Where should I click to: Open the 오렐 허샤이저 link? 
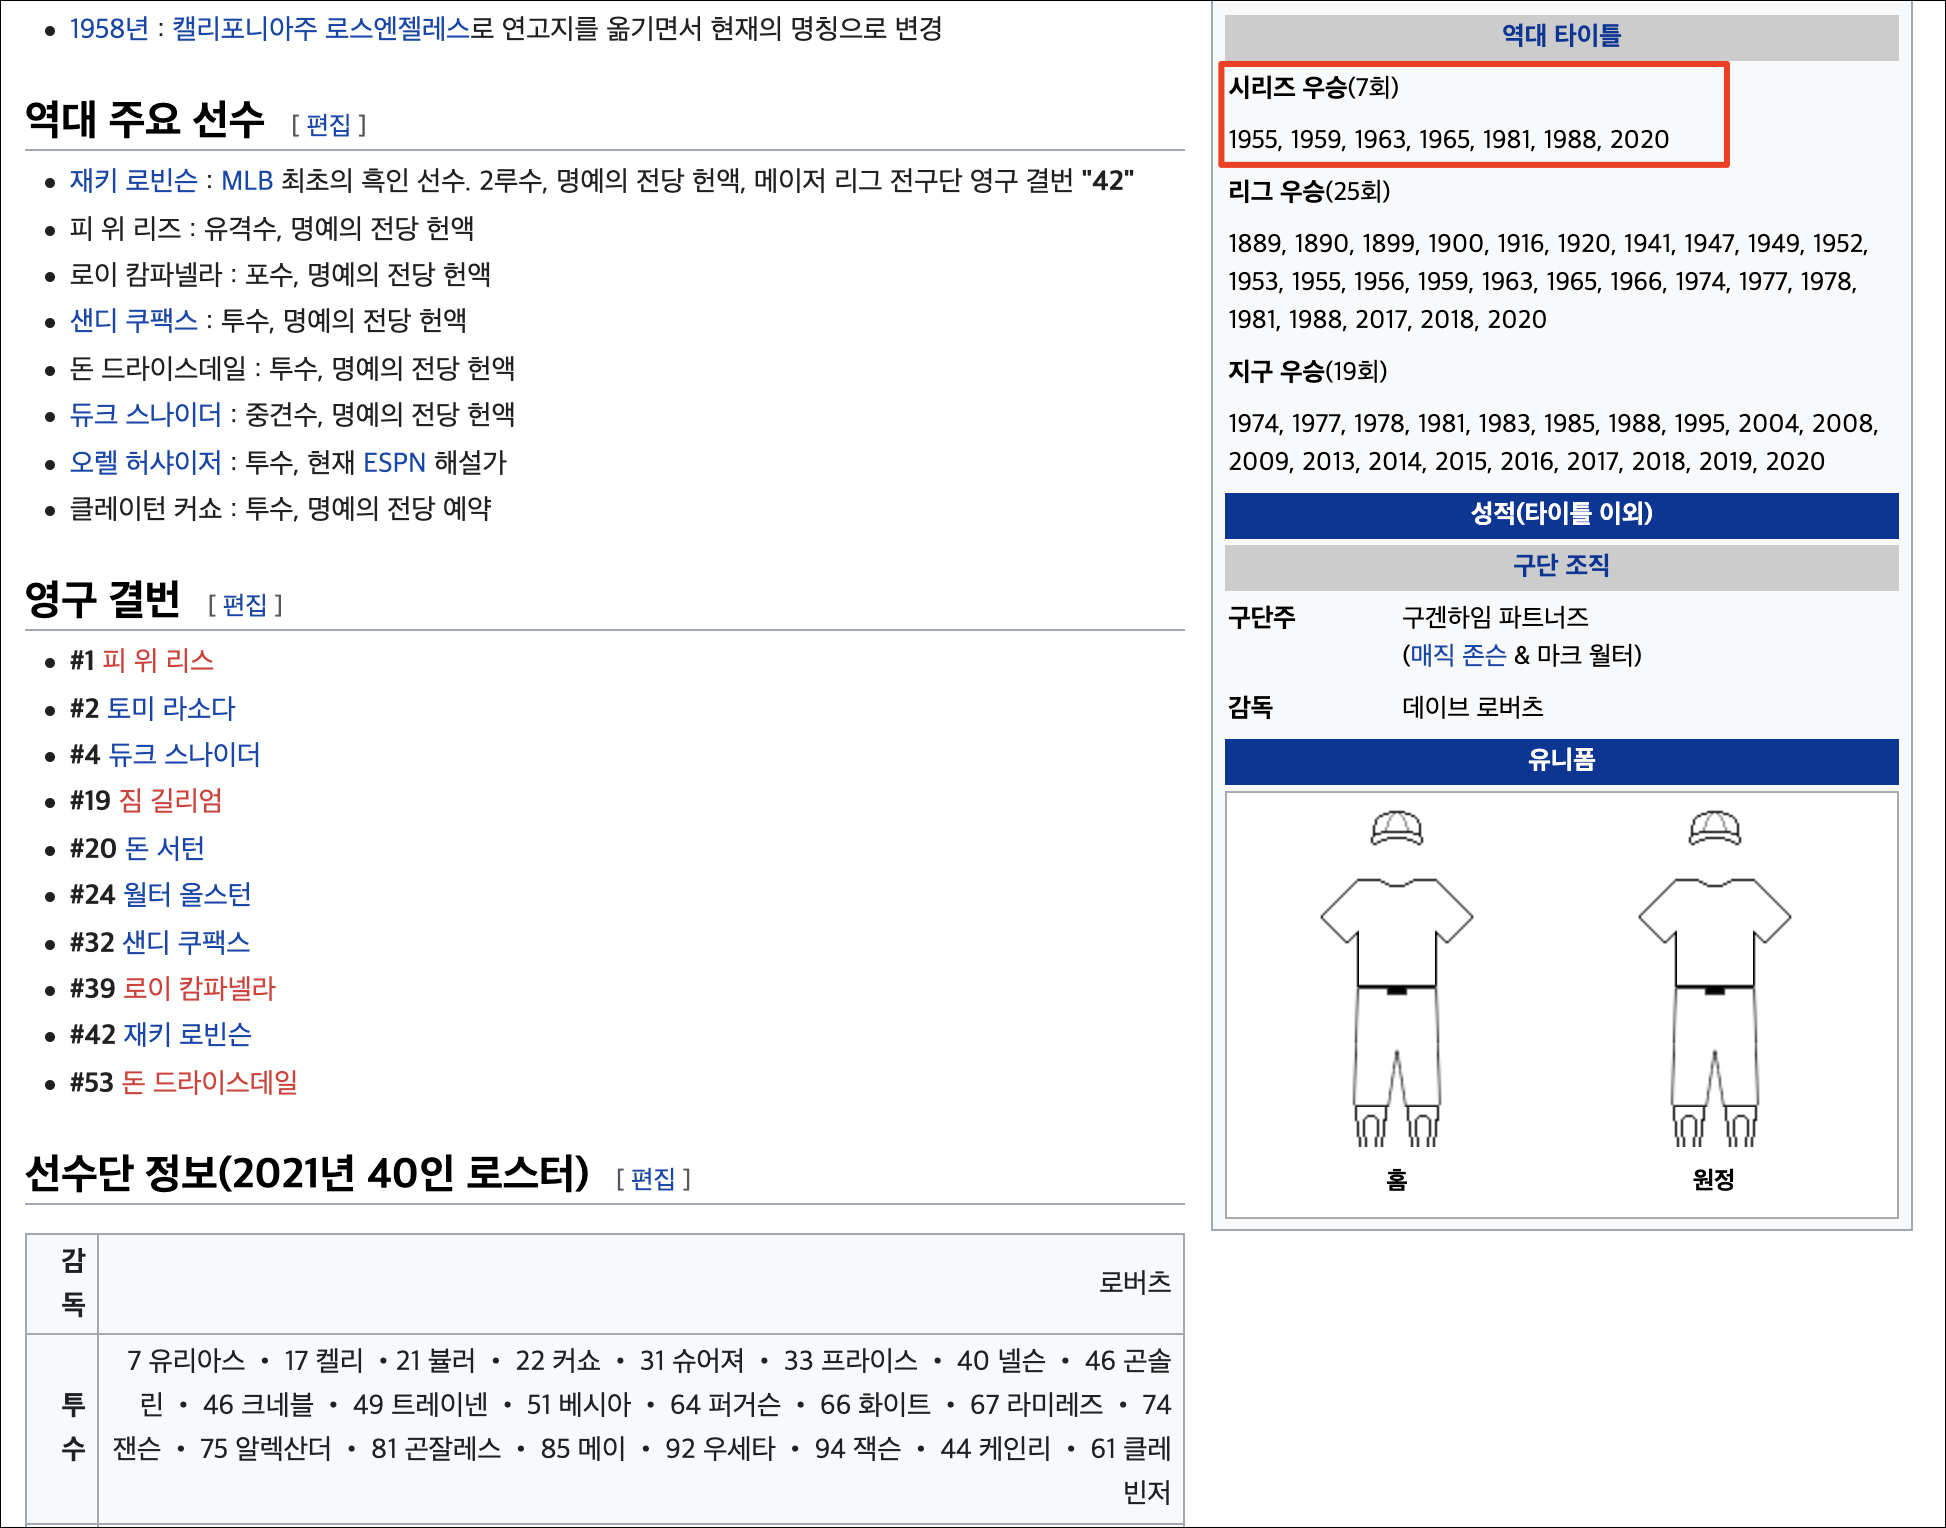[x=145, y=462]
